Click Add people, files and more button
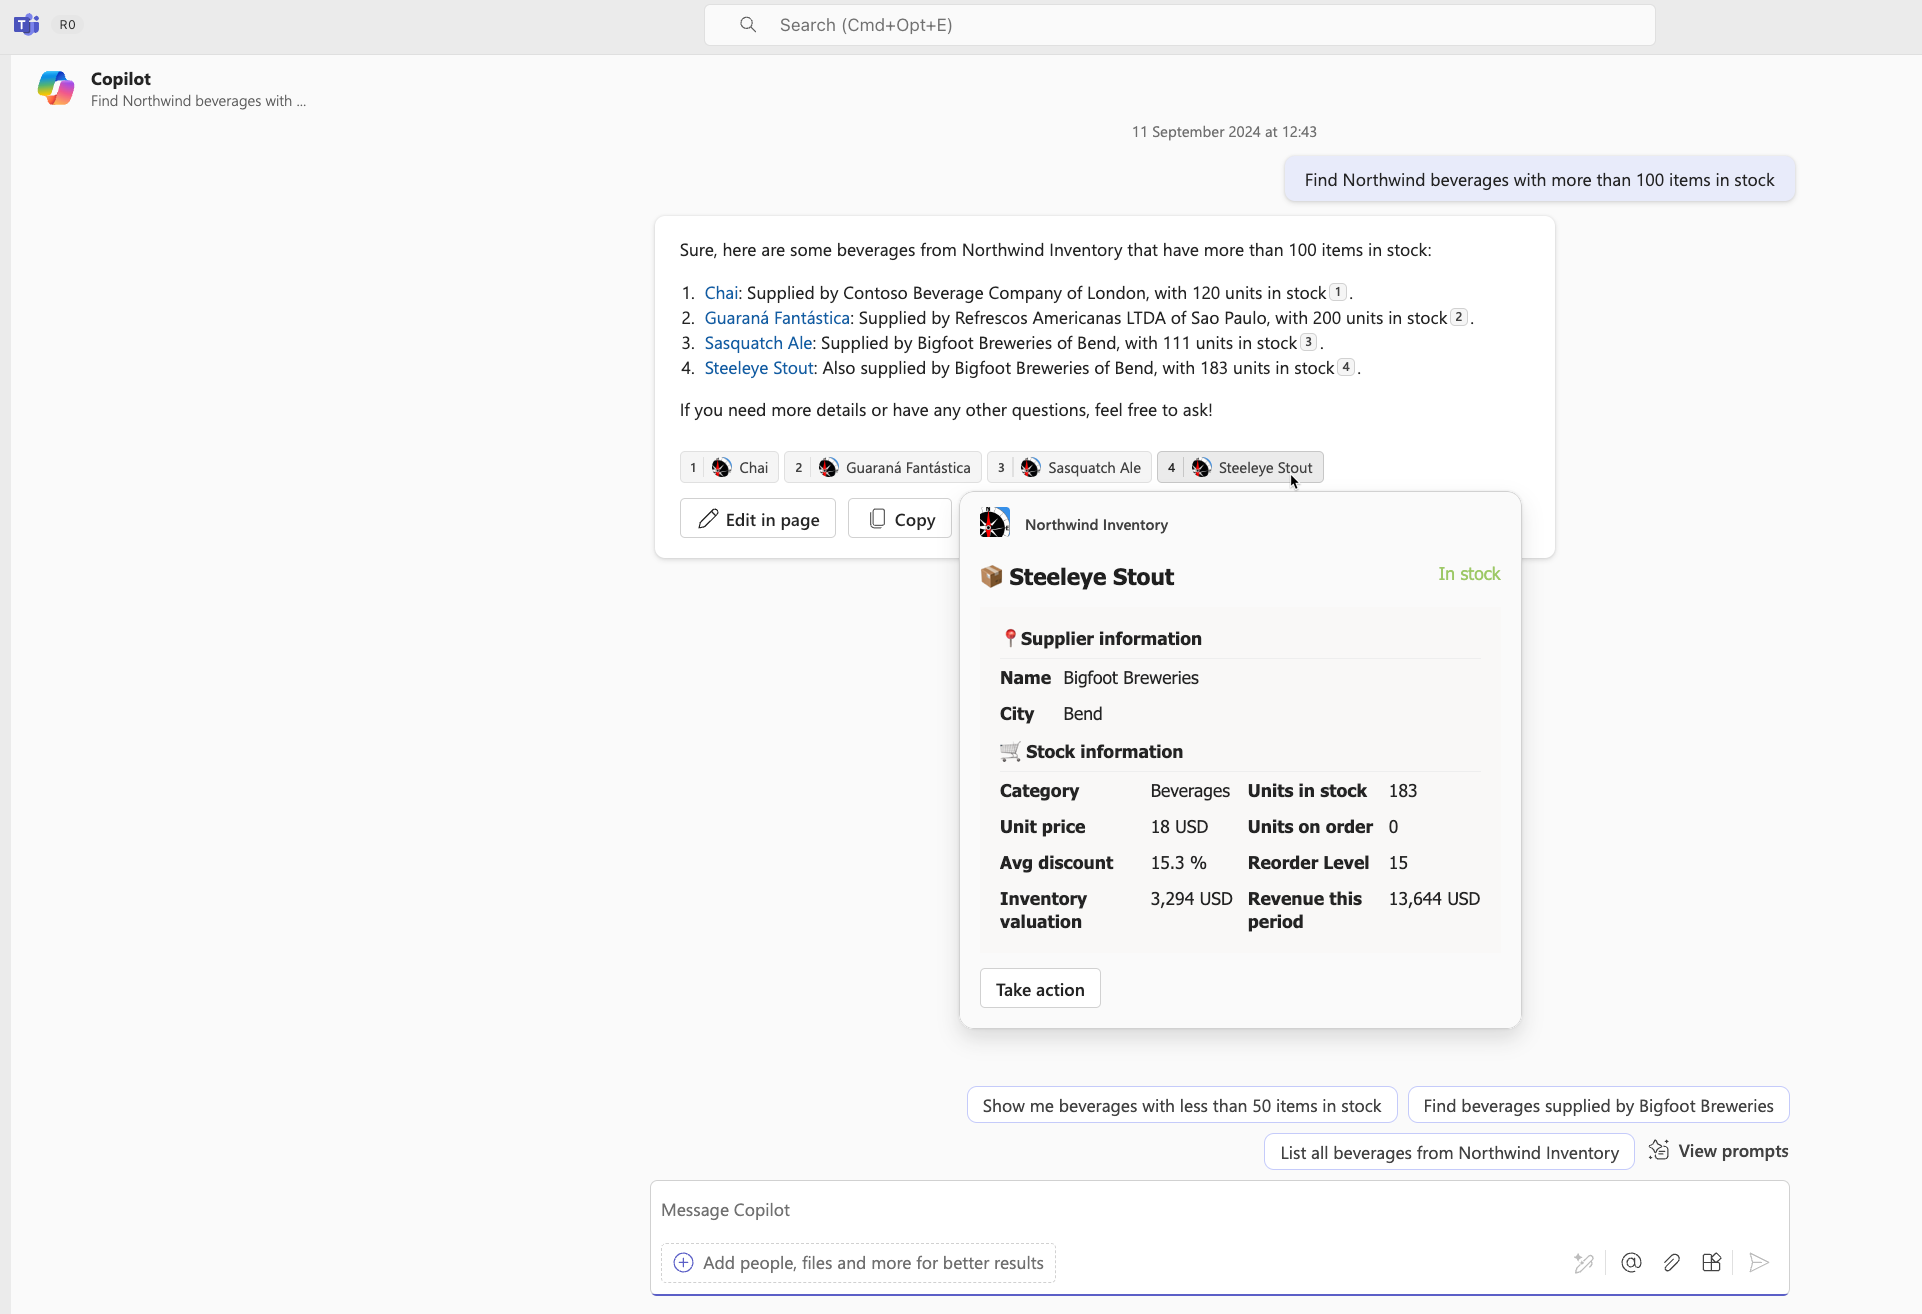 858,1263
